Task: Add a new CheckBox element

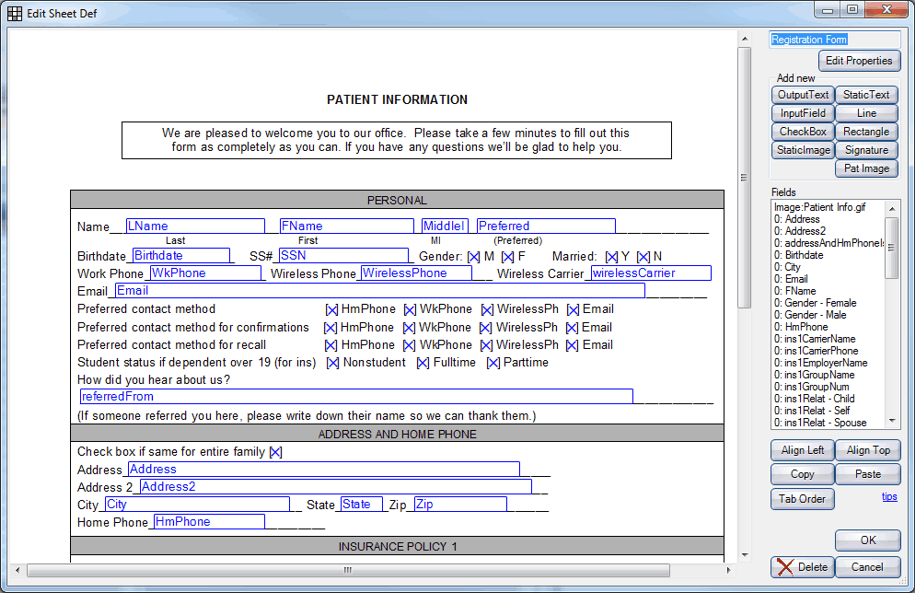Action: coord(802,132)
